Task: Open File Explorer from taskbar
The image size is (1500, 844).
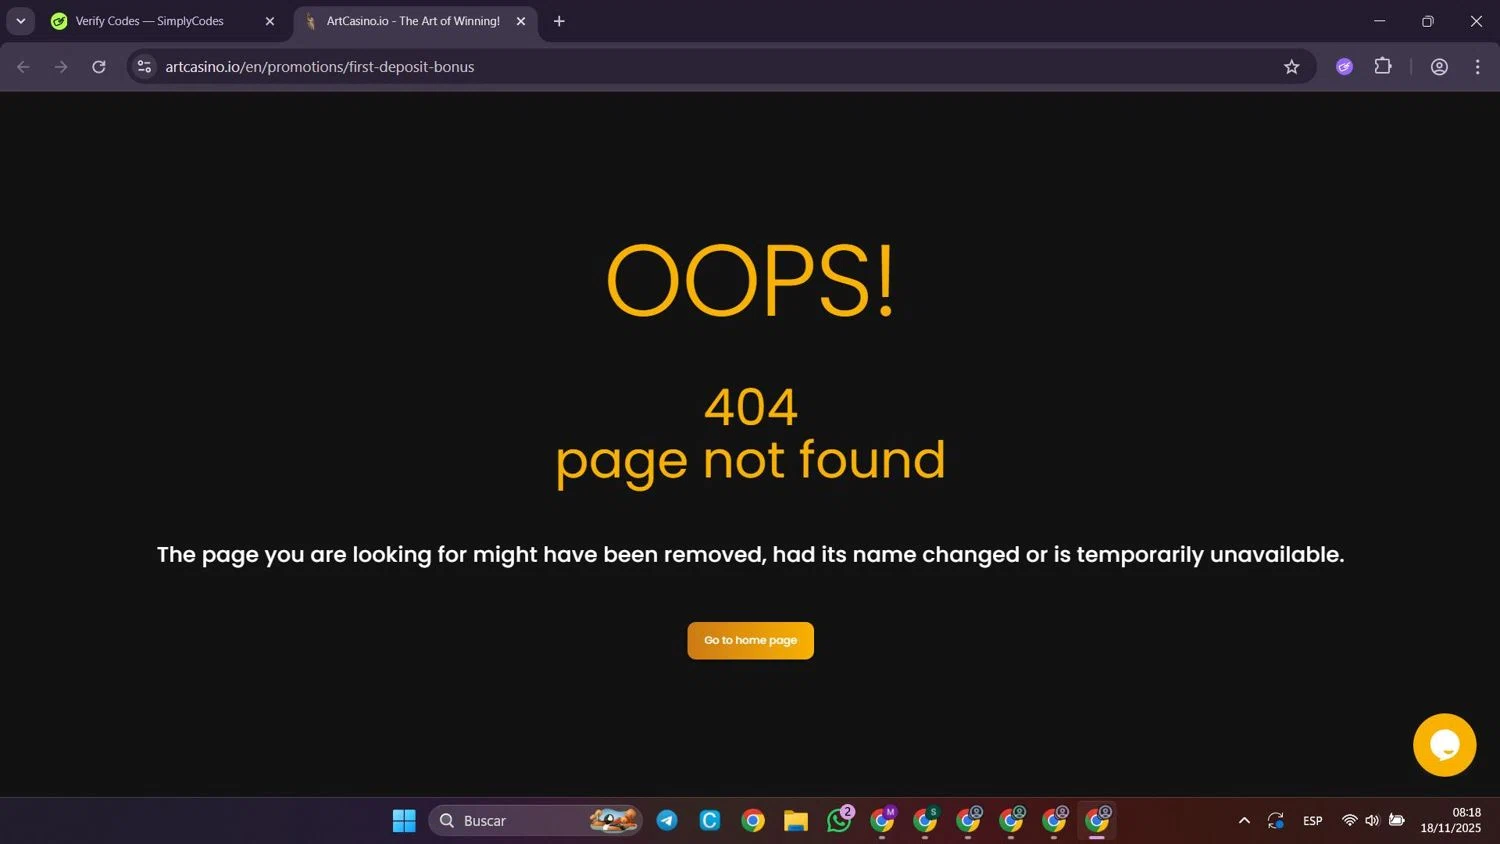Action: [796, 821]
